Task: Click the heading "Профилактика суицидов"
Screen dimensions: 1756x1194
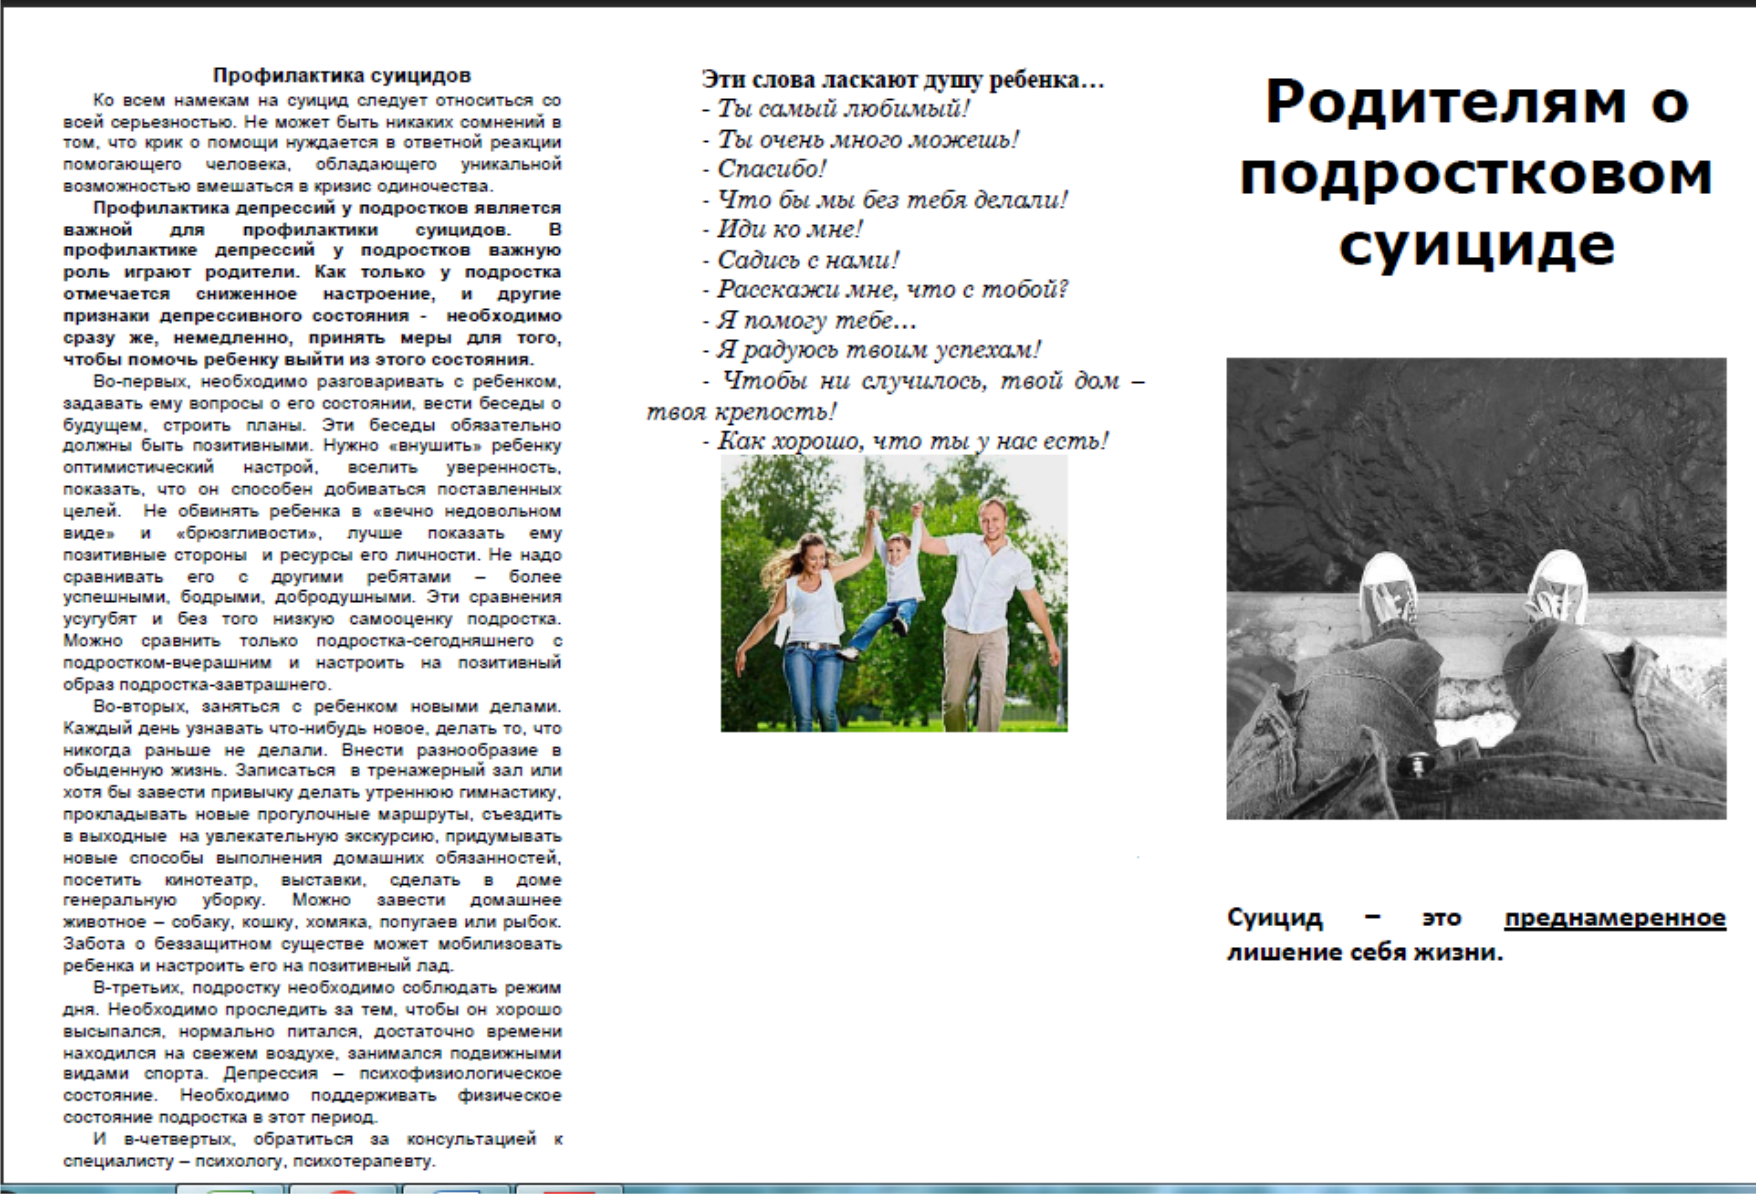Action: [342, 75]
